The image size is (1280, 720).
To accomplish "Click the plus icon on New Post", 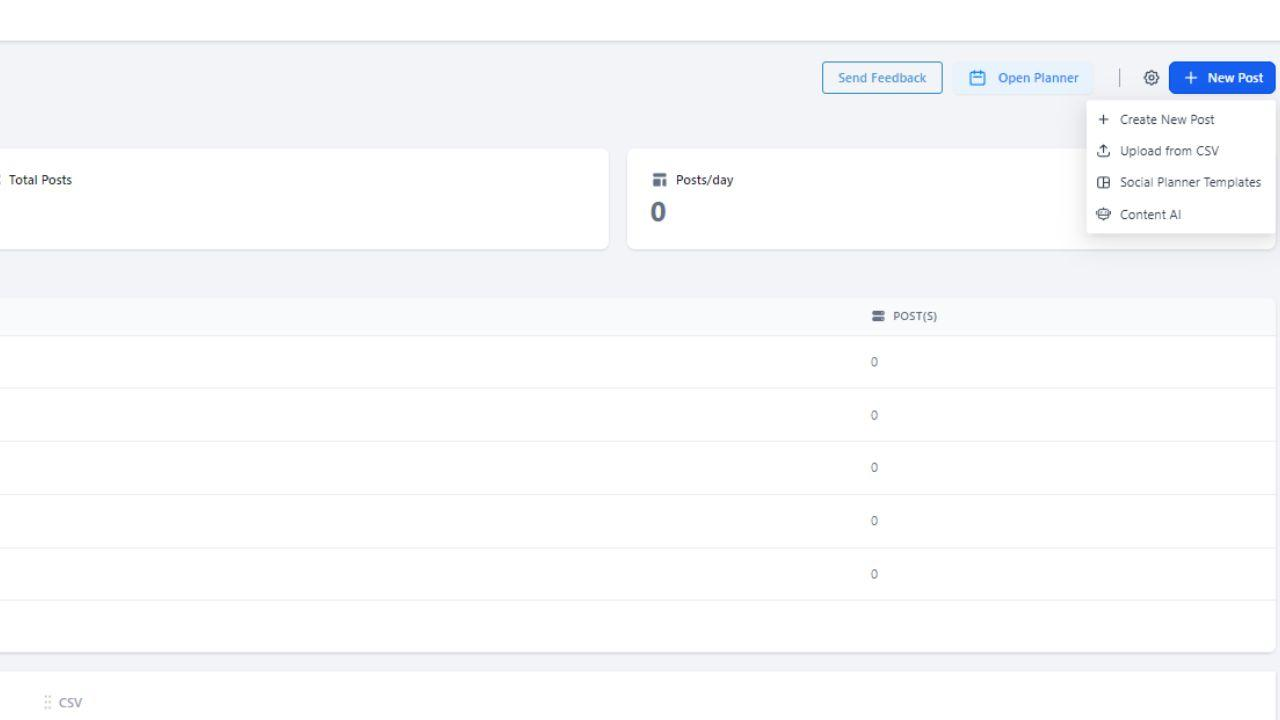I will tap(1190, 78).
